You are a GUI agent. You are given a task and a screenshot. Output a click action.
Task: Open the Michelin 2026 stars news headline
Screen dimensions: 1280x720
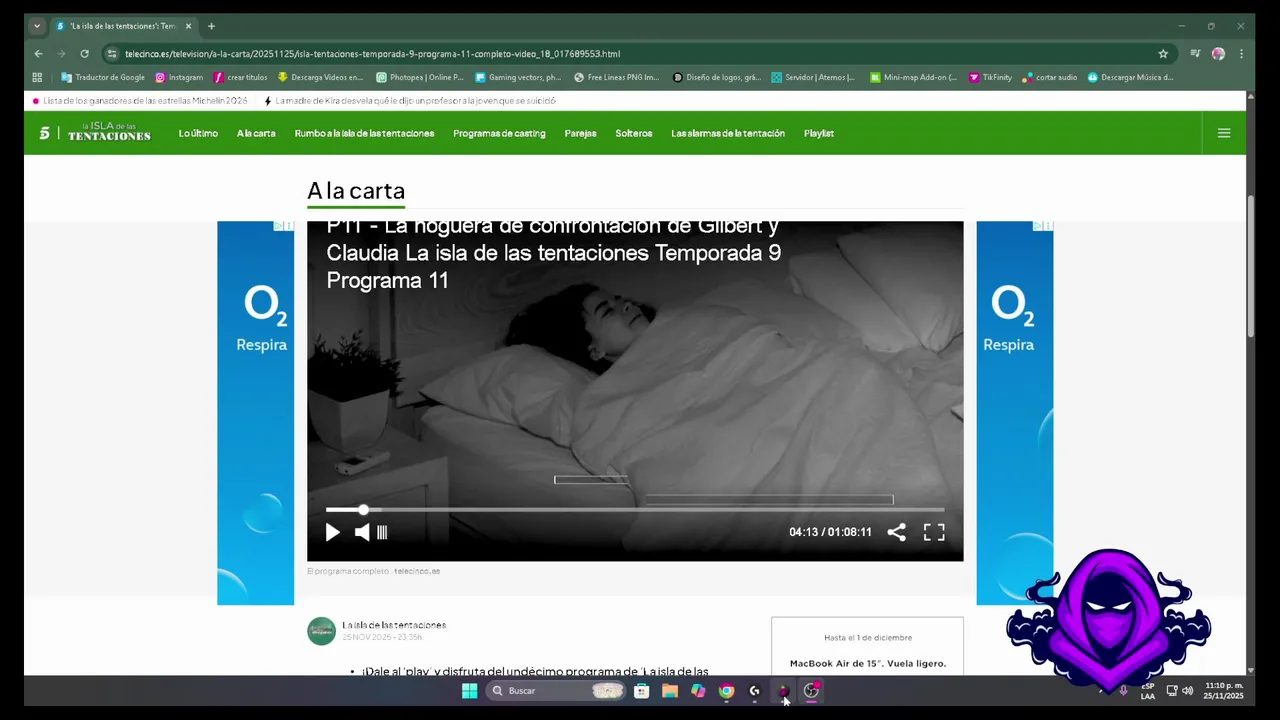pyautogui.click(x=145, y=101)
